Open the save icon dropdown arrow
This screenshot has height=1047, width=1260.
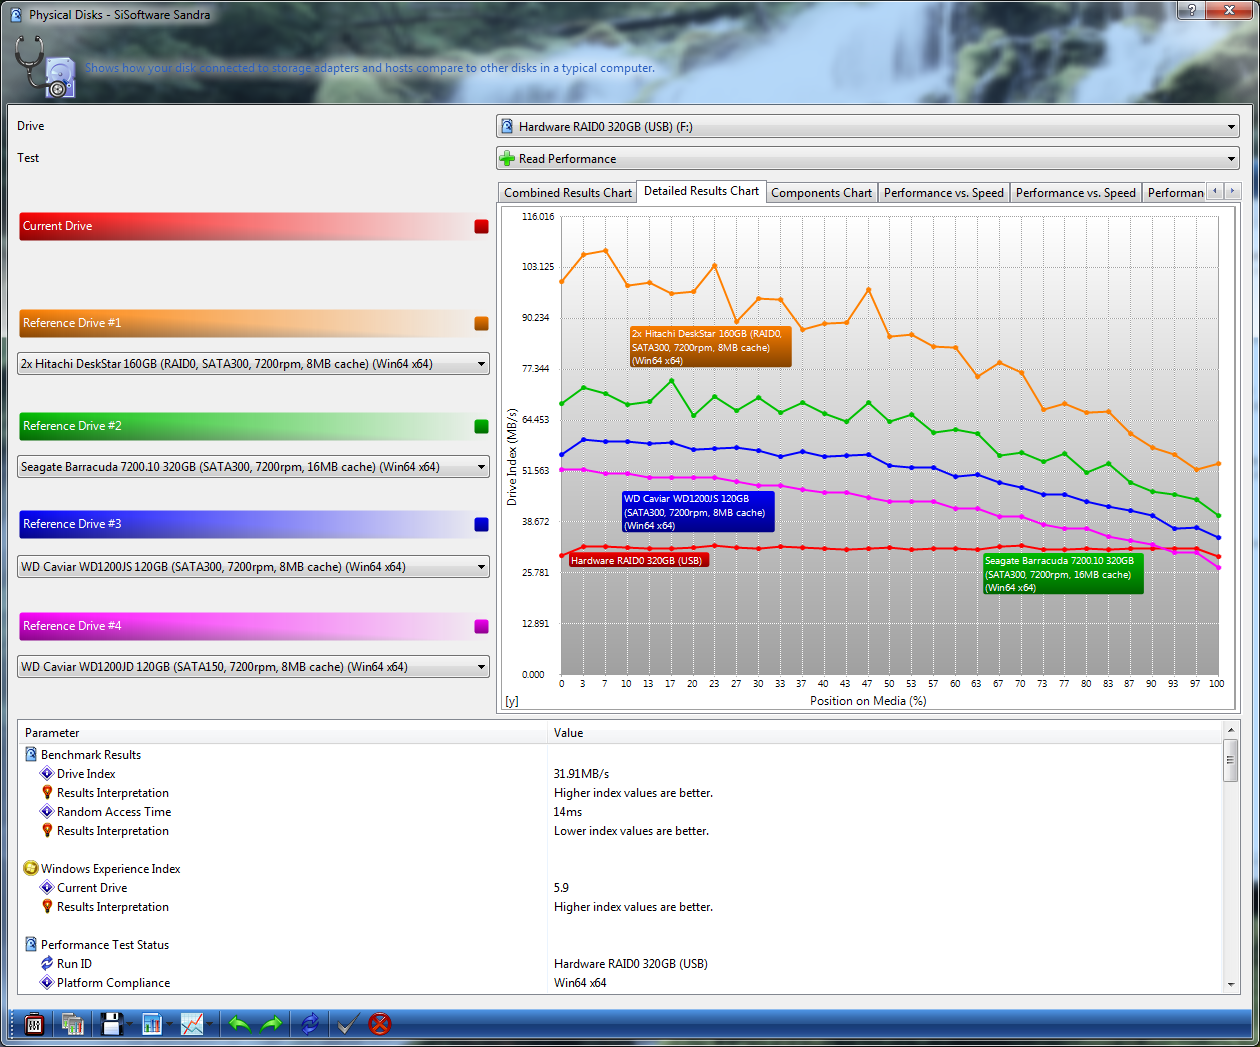[129, 1025]
